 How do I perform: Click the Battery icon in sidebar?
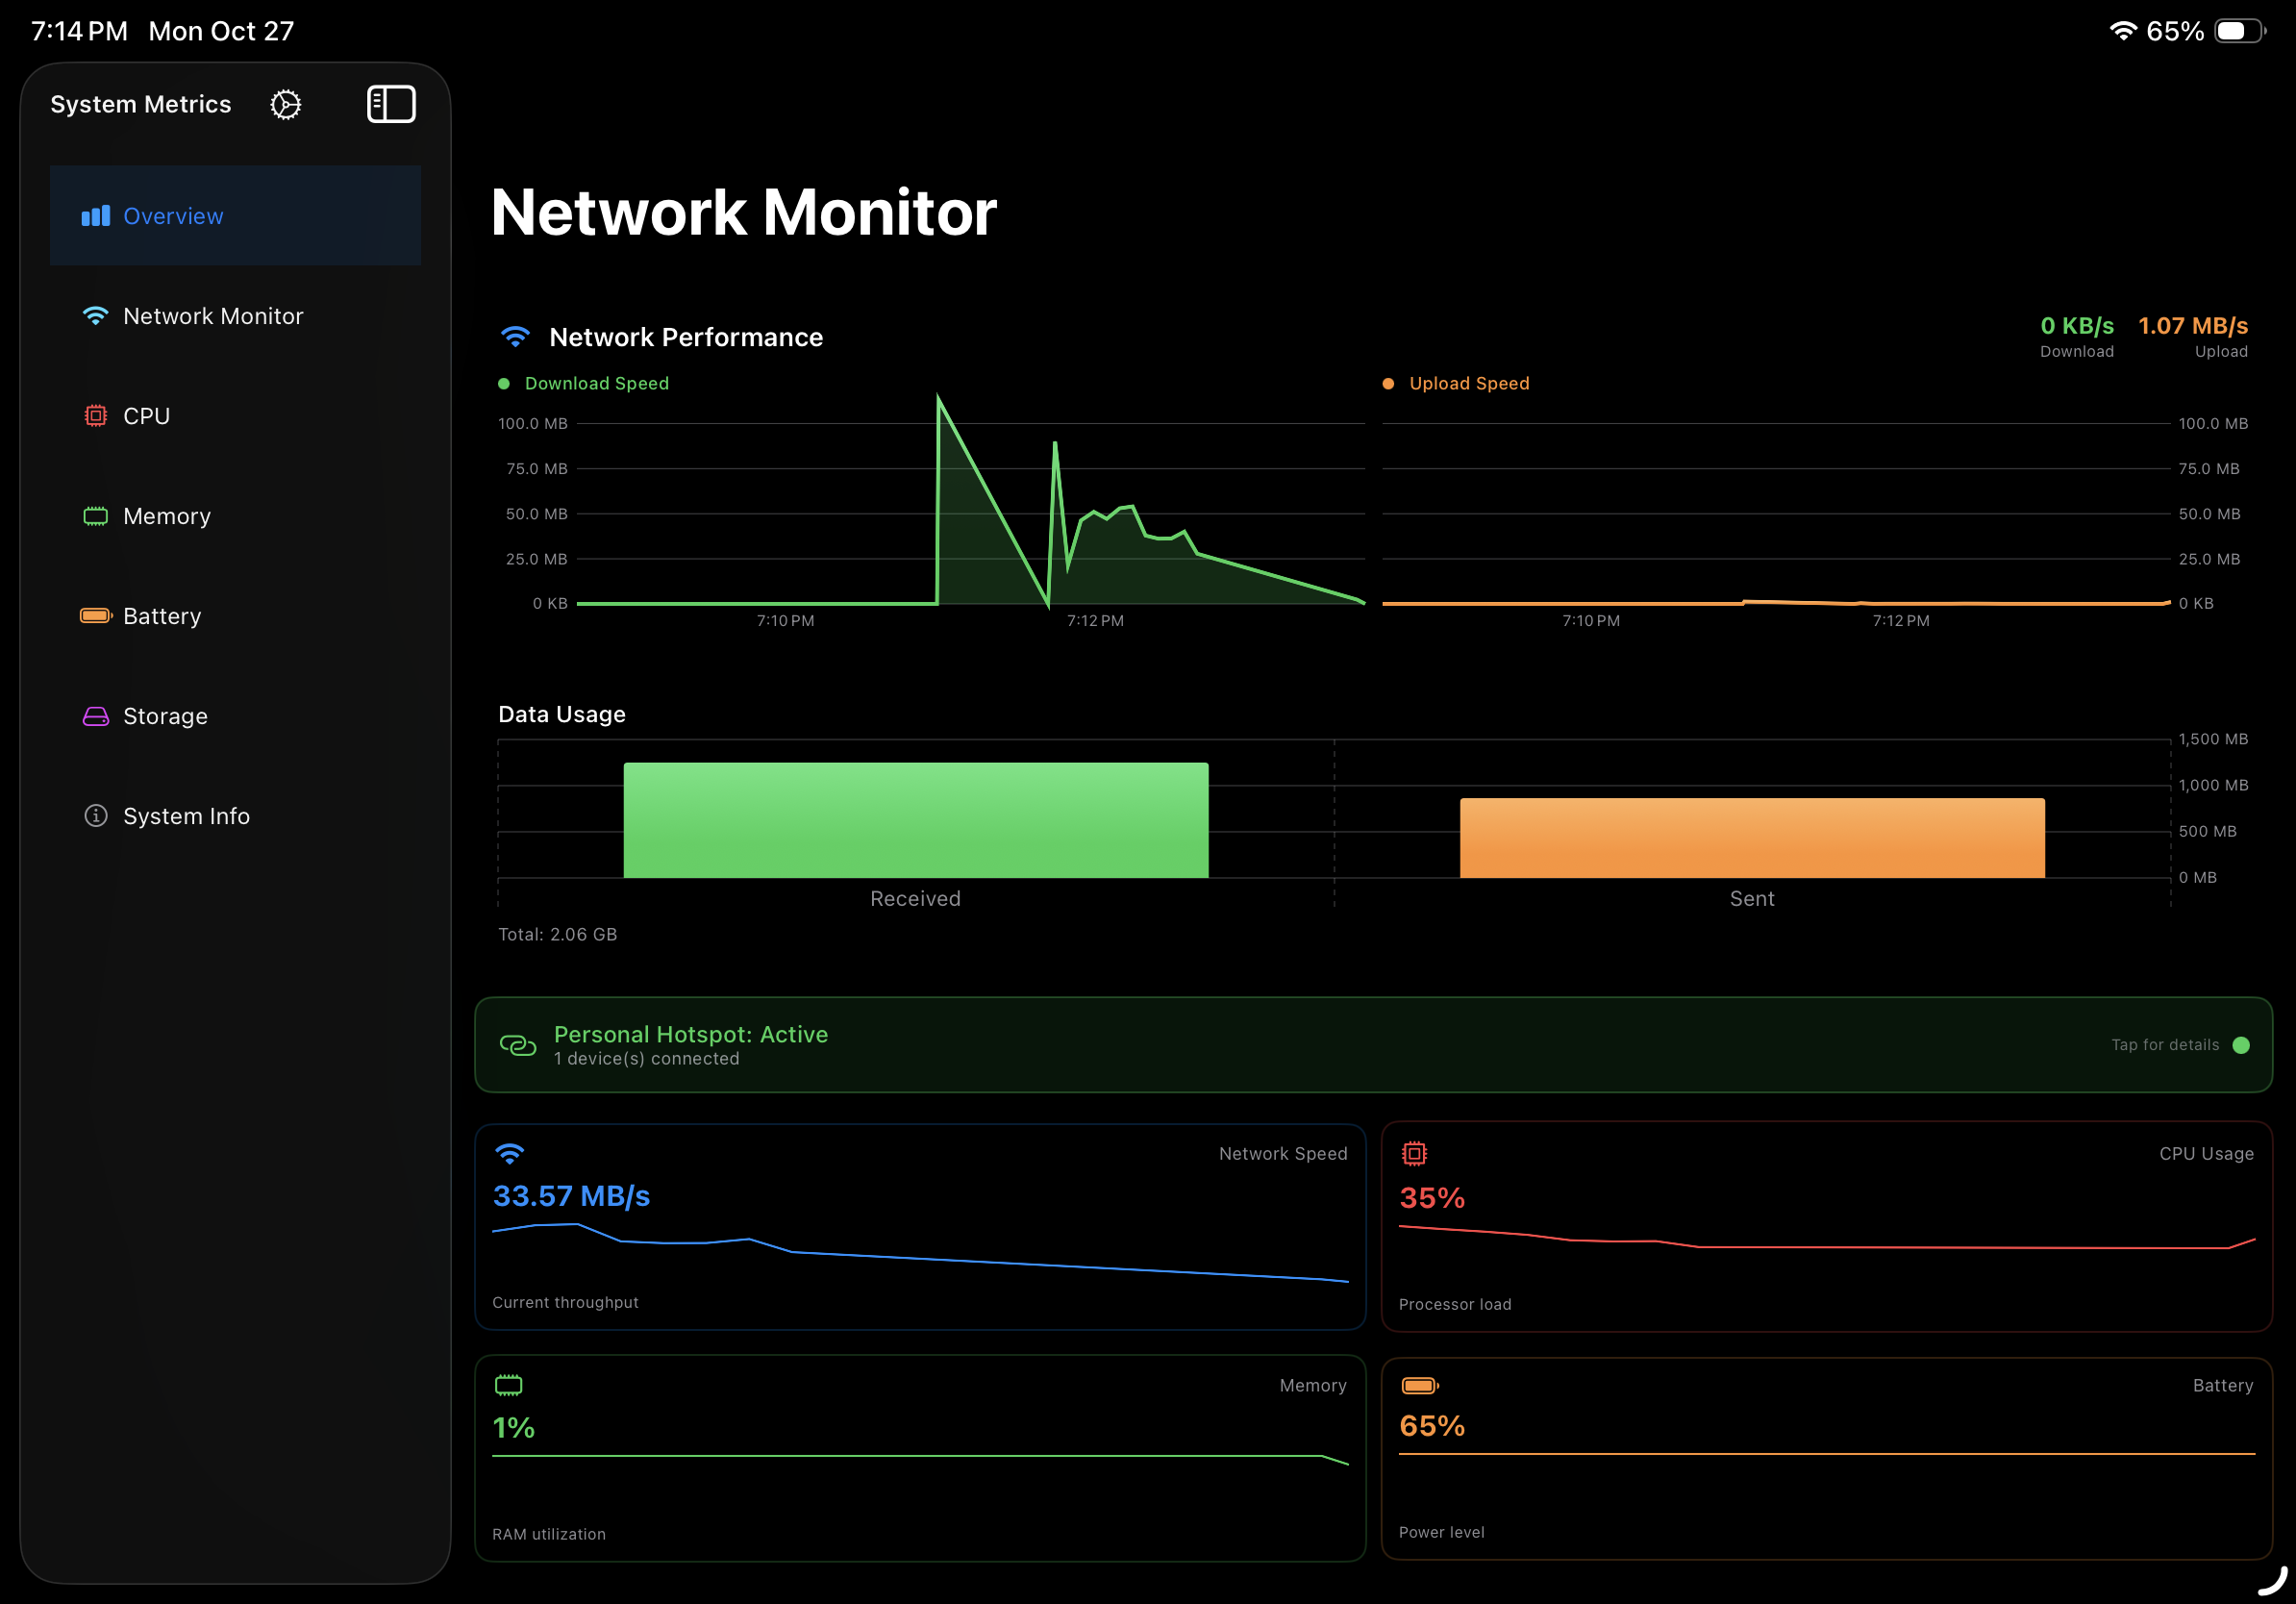96,616
